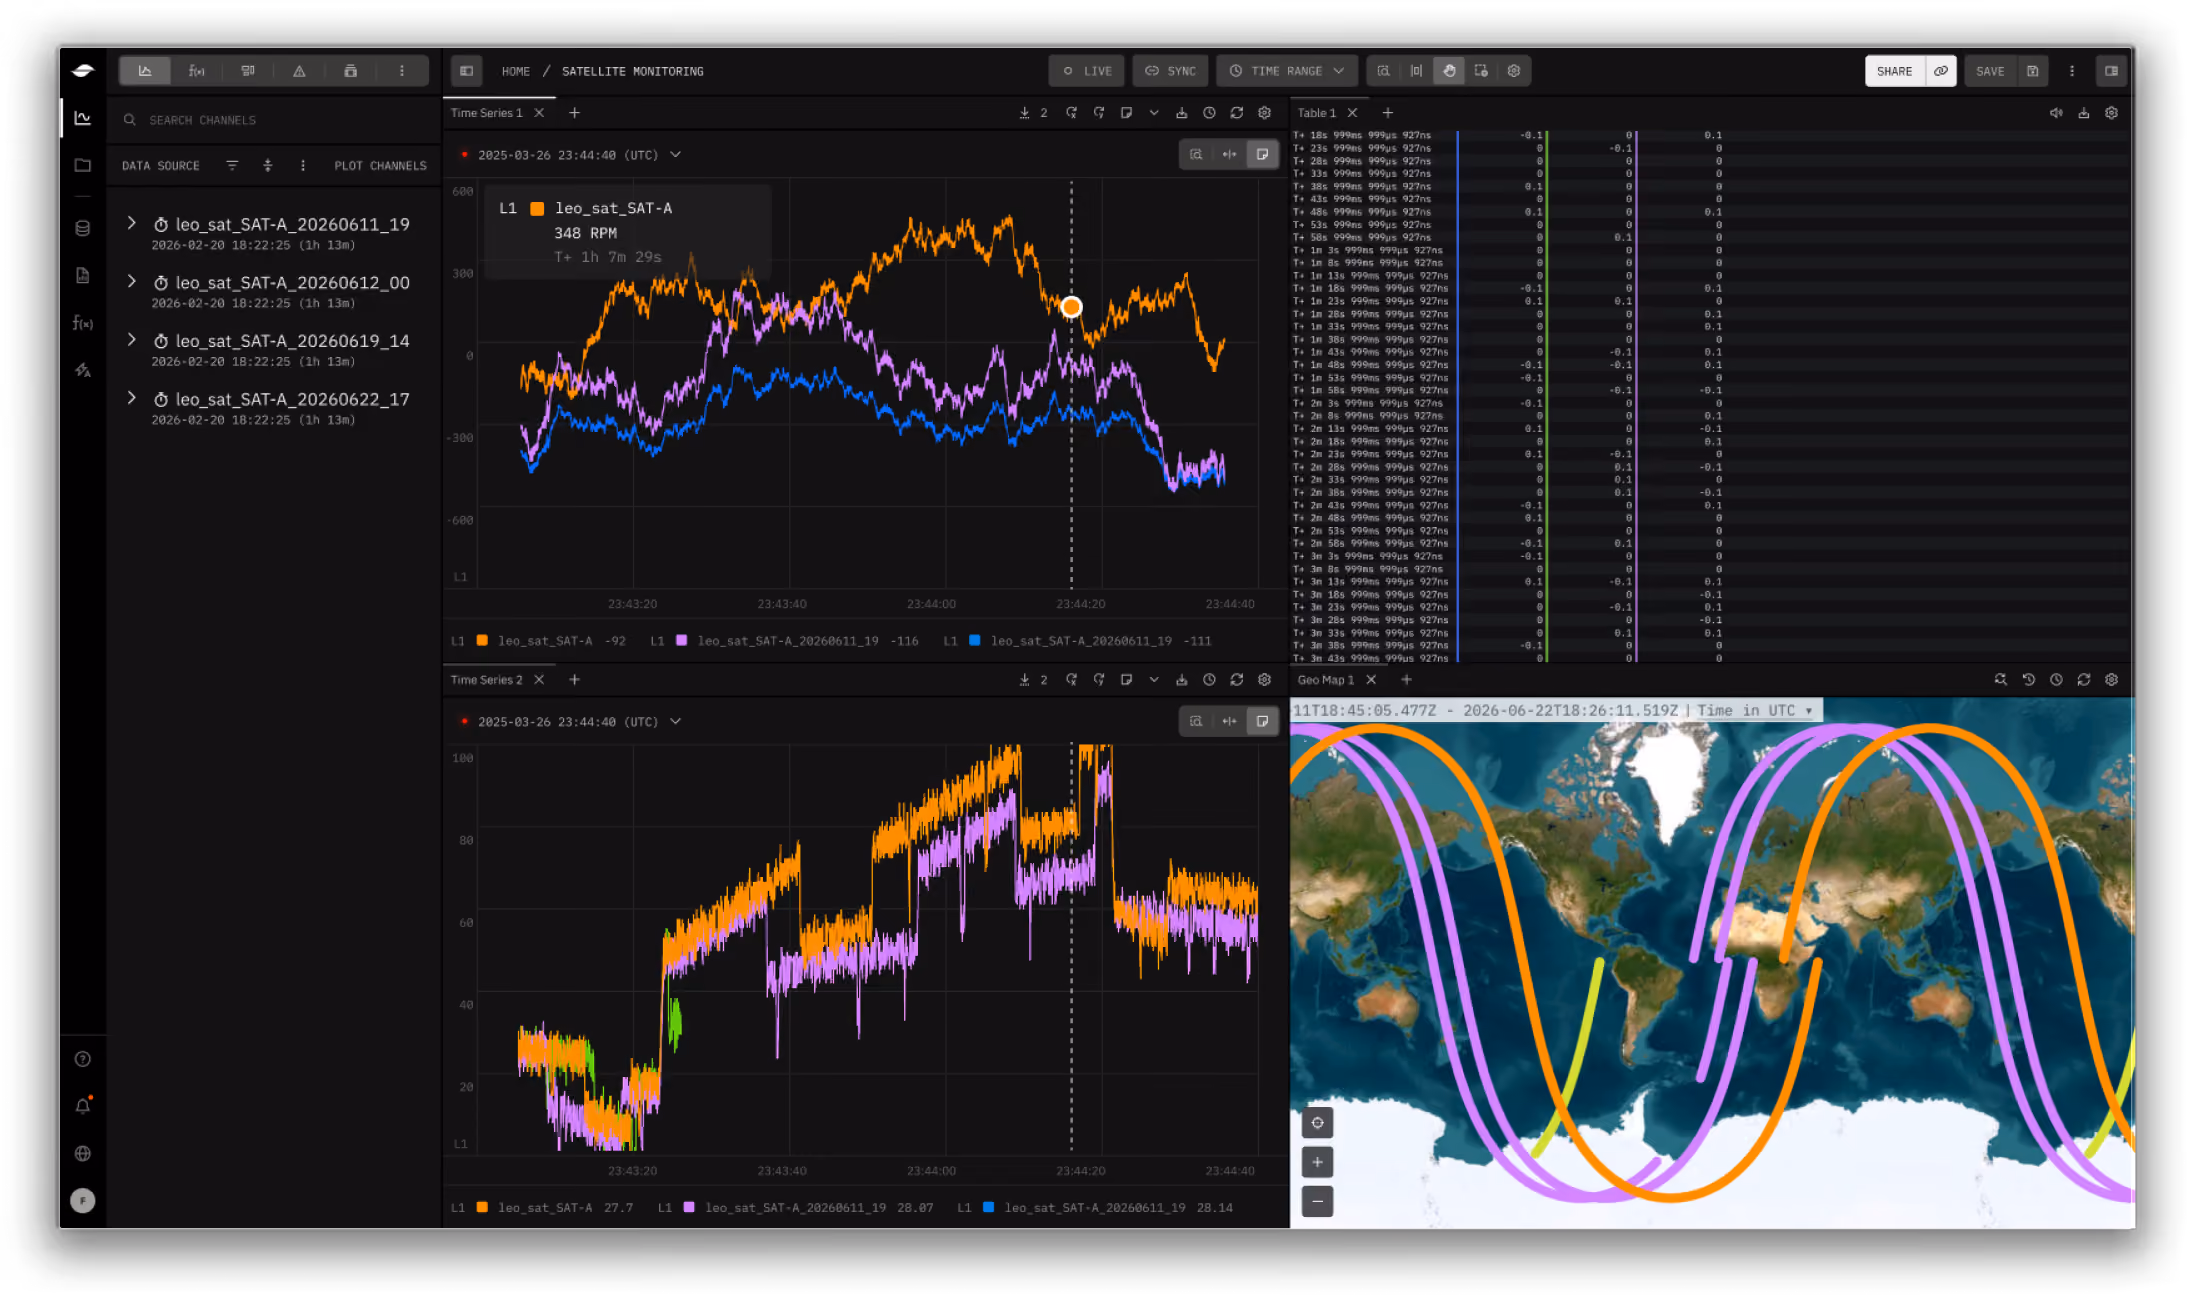The height and width of the screenshot is (1300, 2195).
Task: Download Table 1 data with export icon
Action: (x=2084, y=113)
